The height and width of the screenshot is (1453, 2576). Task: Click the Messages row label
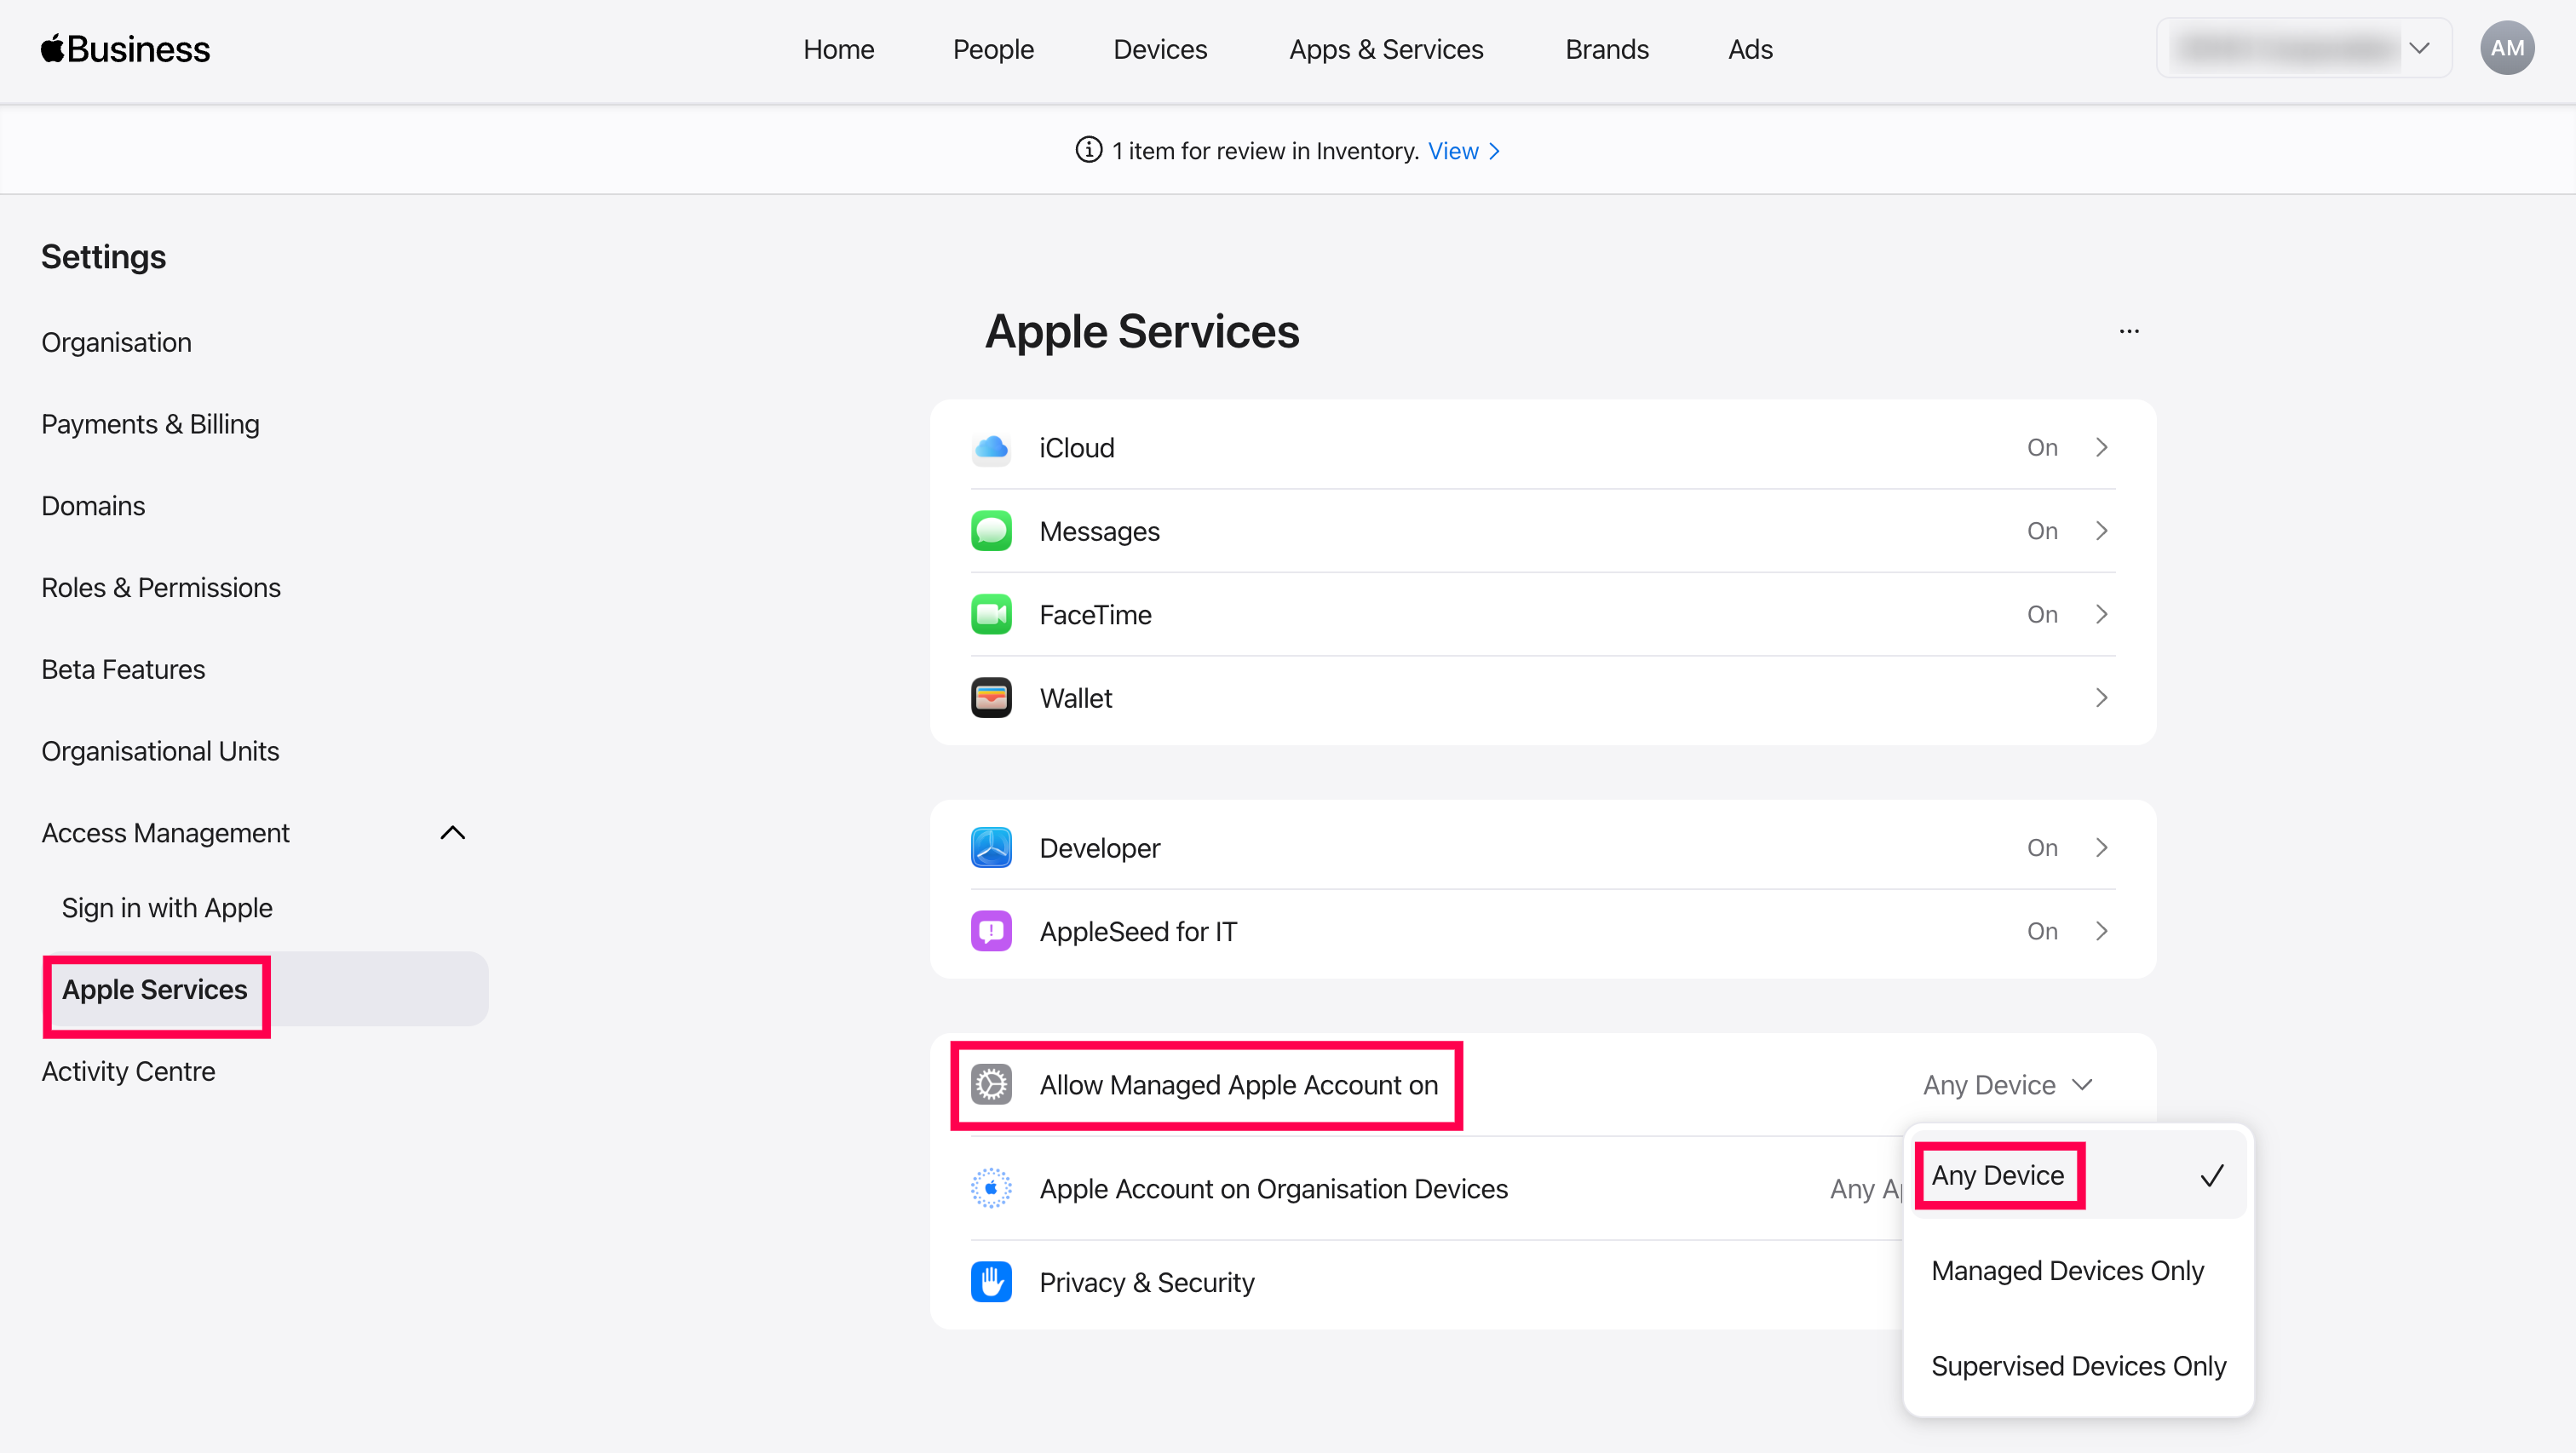[x=1099, y=532]
